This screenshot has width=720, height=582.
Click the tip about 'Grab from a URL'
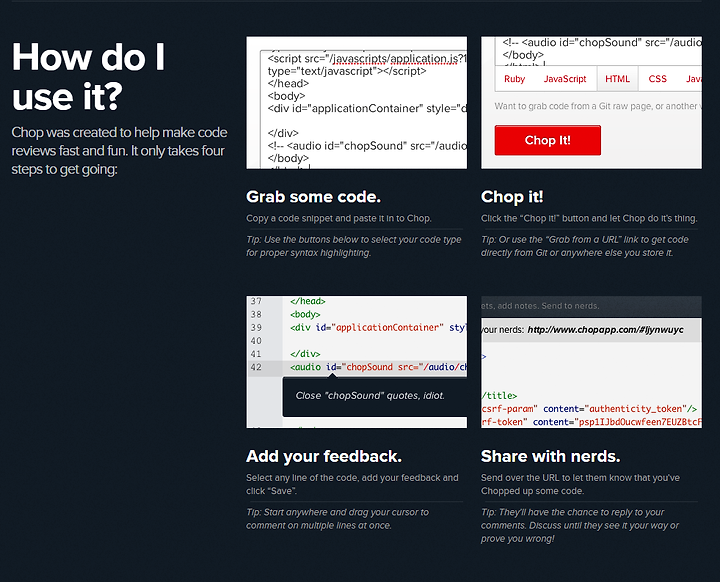click(x=585, y=246)
